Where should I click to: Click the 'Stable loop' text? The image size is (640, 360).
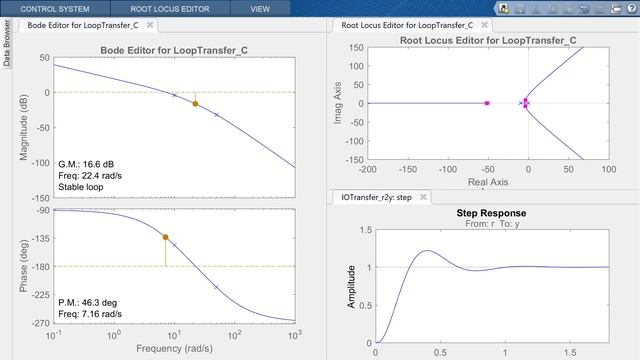tap(80, 187)
